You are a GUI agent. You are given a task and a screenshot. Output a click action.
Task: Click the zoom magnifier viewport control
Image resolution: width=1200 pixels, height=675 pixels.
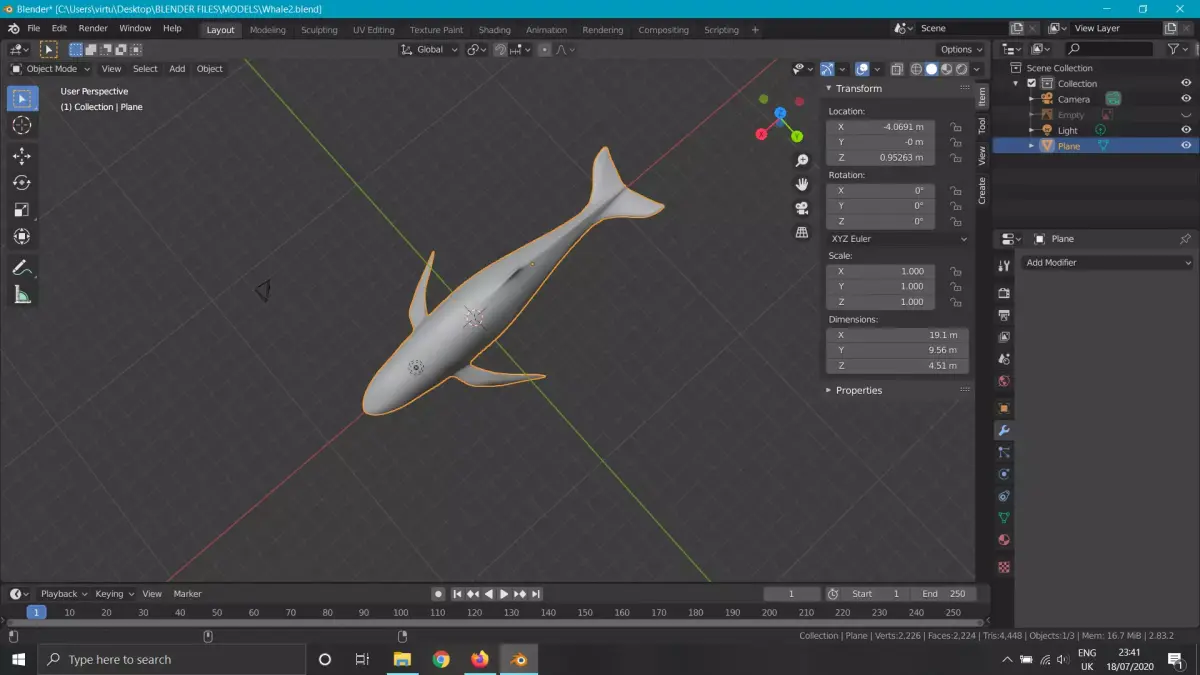pyautogui.click(x=801, y=160)
